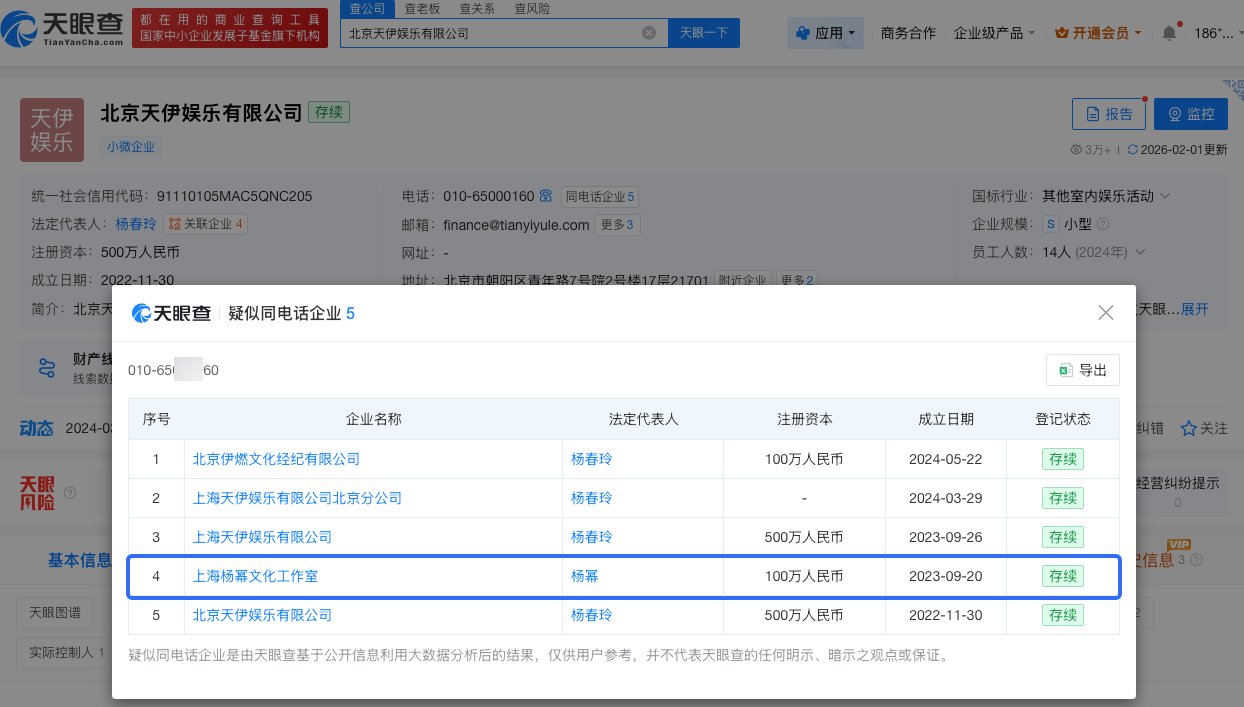Expand company intro via 展开 link
Image resolution: width=1244 pixels, height=707 pixels.
pos(1193,309)
